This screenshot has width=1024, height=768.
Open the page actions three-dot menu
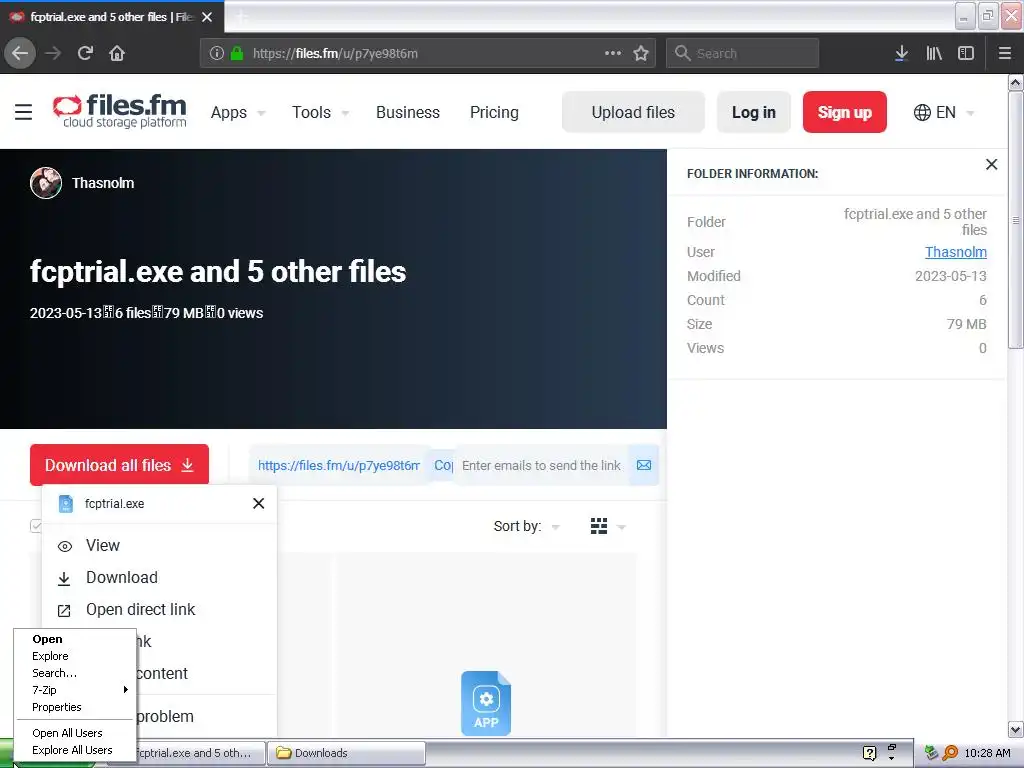point(613,53)
